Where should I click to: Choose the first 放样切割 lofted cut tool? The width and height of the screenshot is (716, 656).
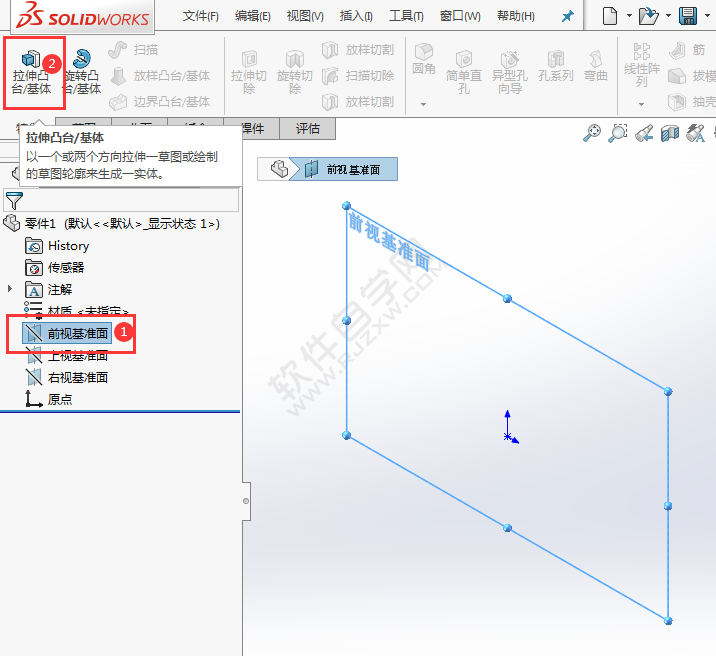(358, 50)
